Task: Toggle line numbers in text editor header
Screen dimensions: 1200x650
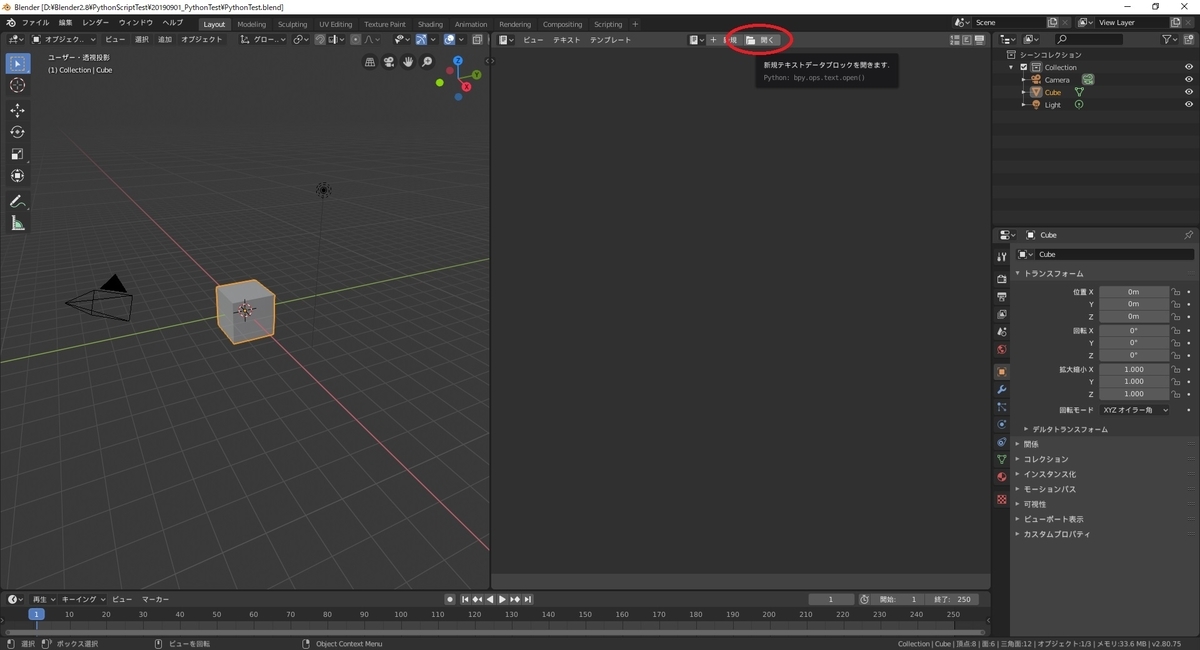Action: pyautogui.click(x=955, y=40)
